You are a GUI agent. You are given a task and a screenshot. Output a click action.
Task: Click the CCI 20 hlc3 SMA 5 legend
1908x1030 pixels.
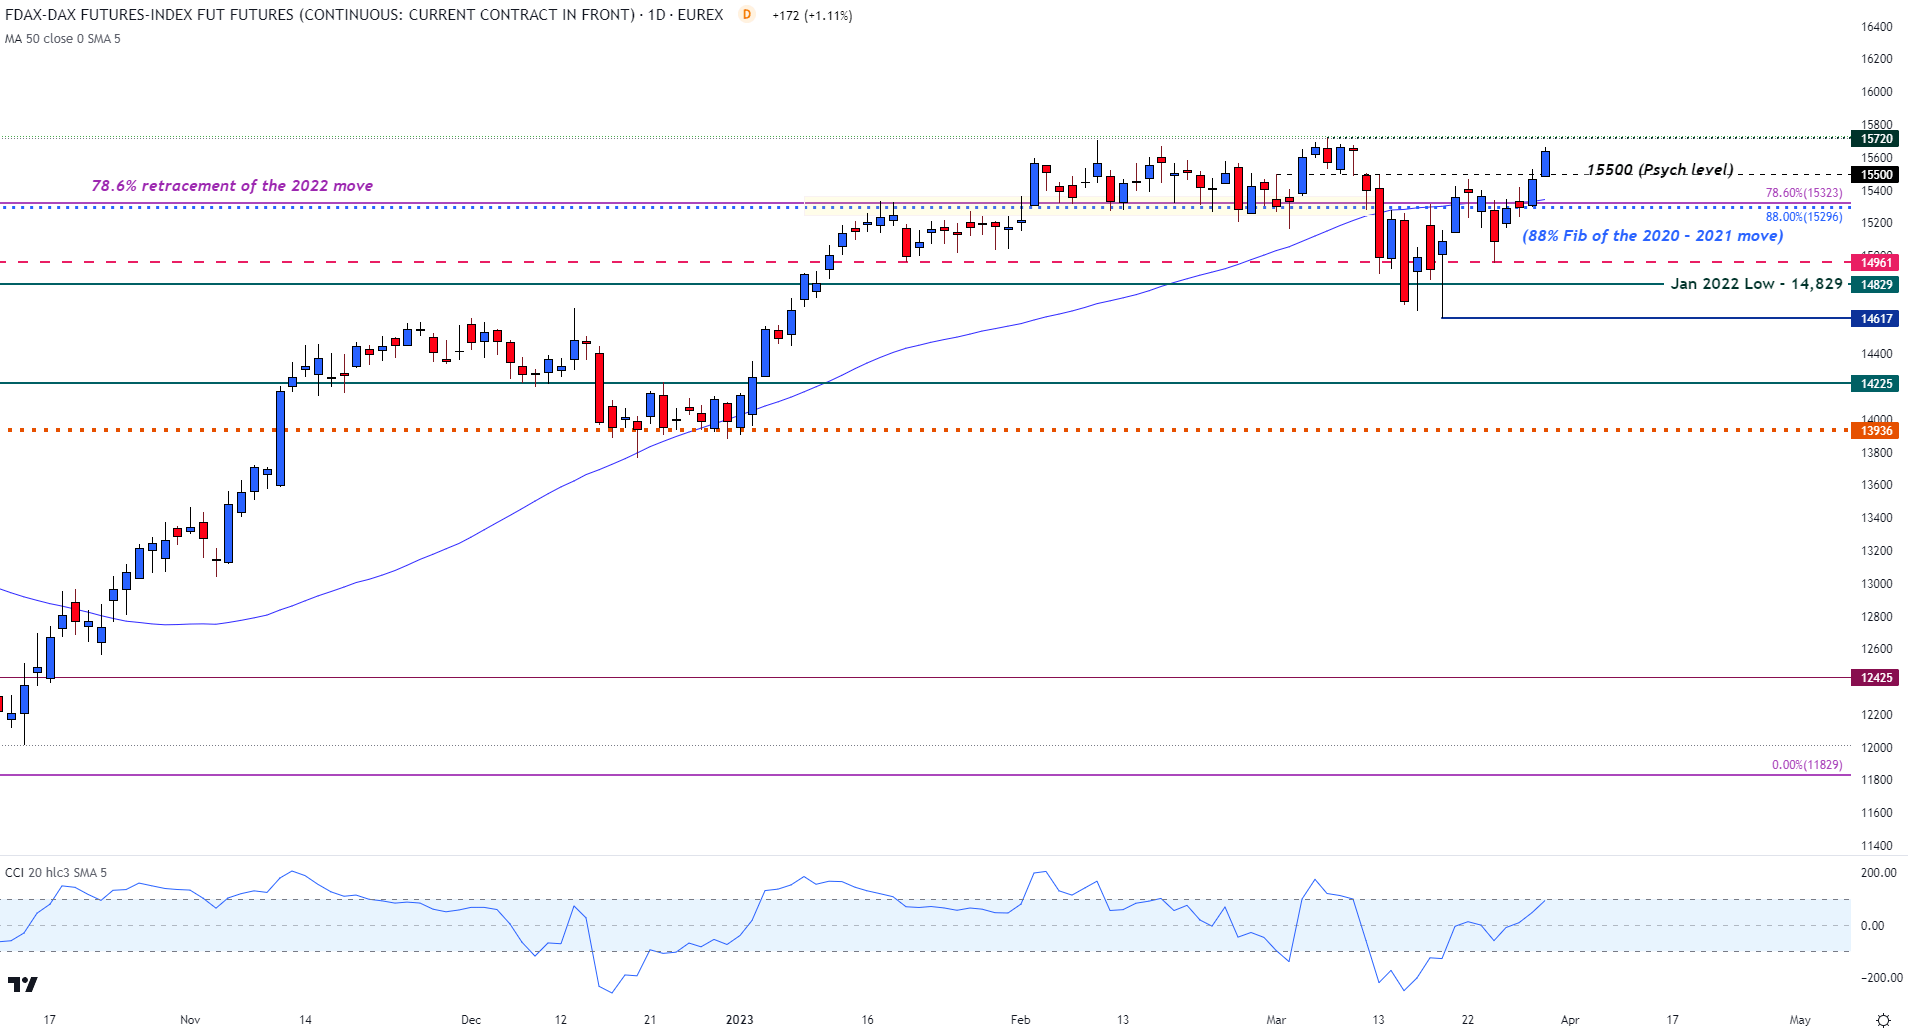coord(56,873)
